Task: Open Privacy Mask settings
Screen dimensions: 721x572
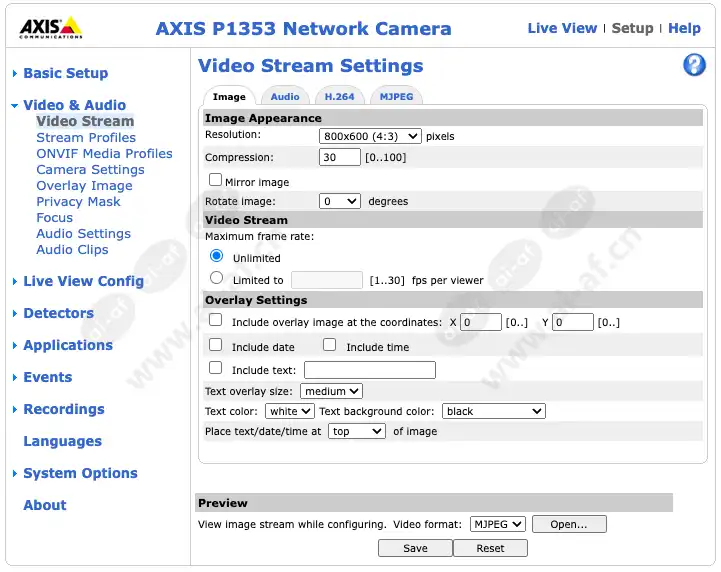Action: point(78,201)
